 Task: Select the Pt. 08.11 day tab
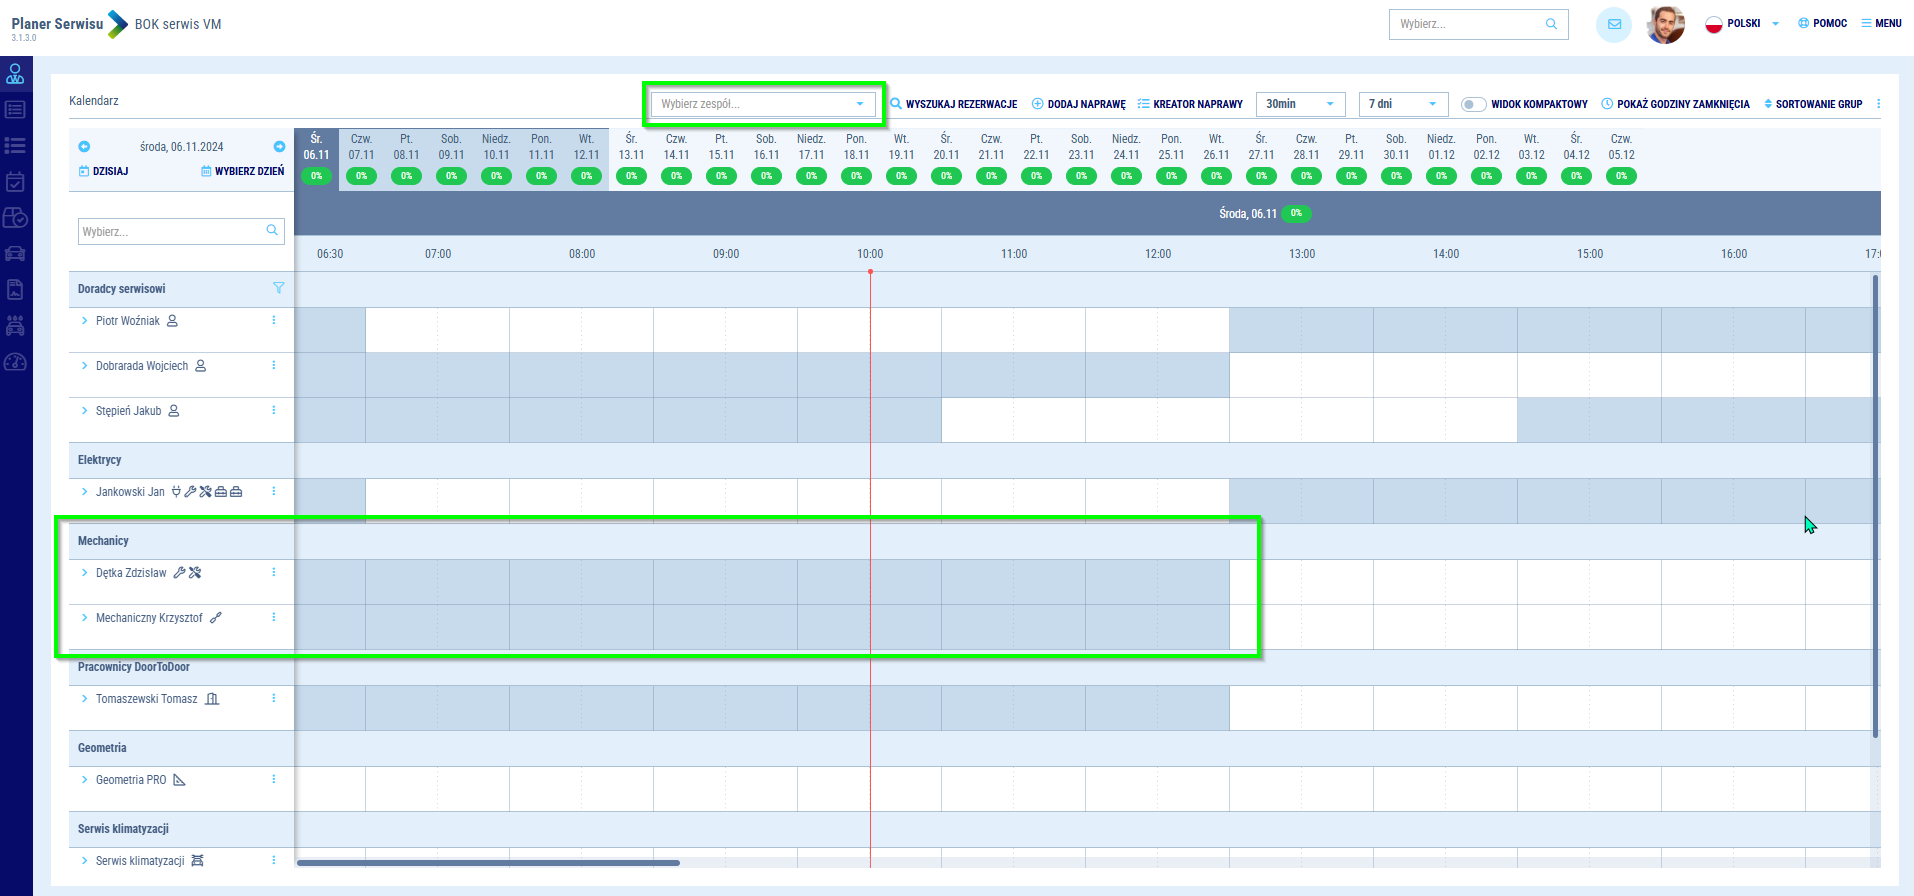click(406, 147)
